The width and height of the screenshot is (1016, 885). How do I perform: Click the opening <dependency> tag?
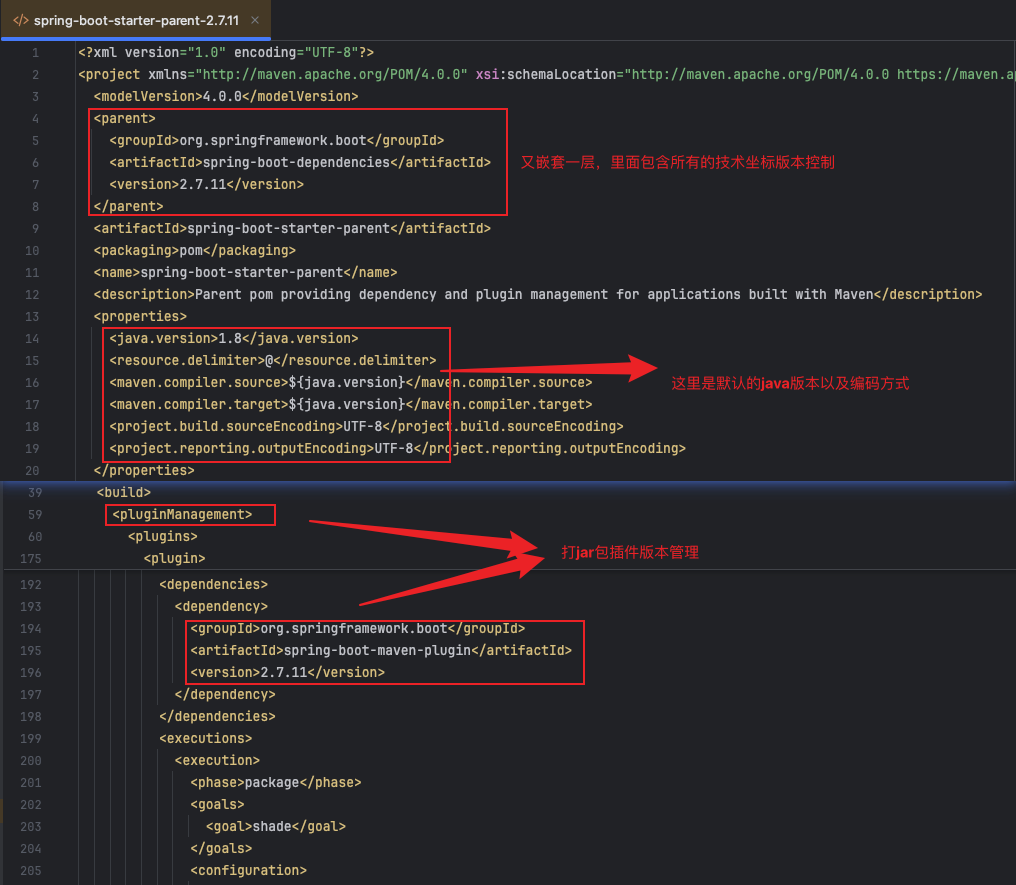tap(221, 606)
